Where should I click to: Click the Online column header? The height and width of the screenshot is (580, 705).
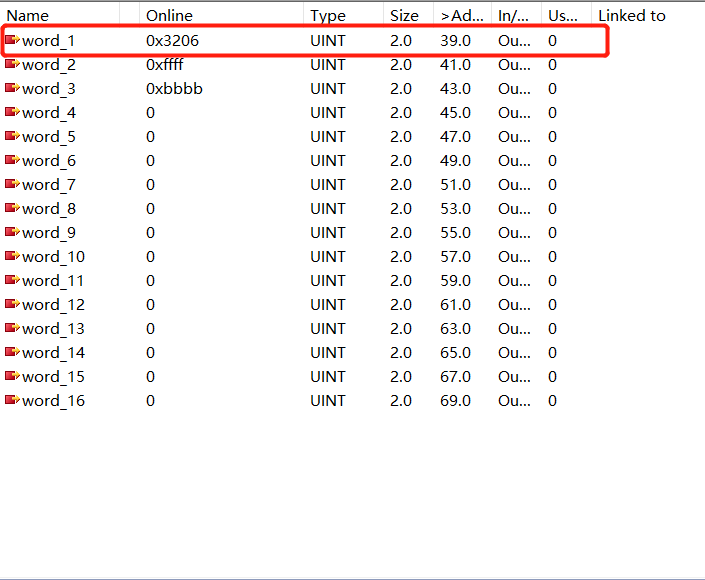(x=170, y=16)
